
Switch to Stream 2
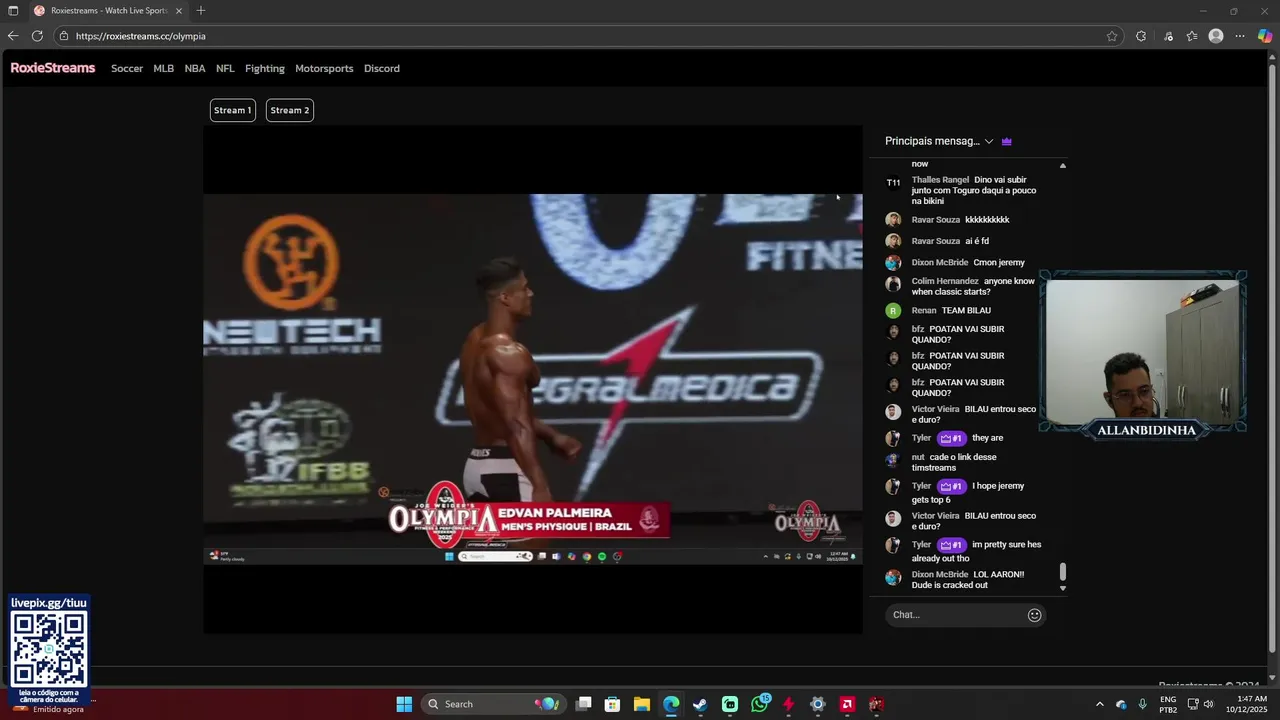290,110
